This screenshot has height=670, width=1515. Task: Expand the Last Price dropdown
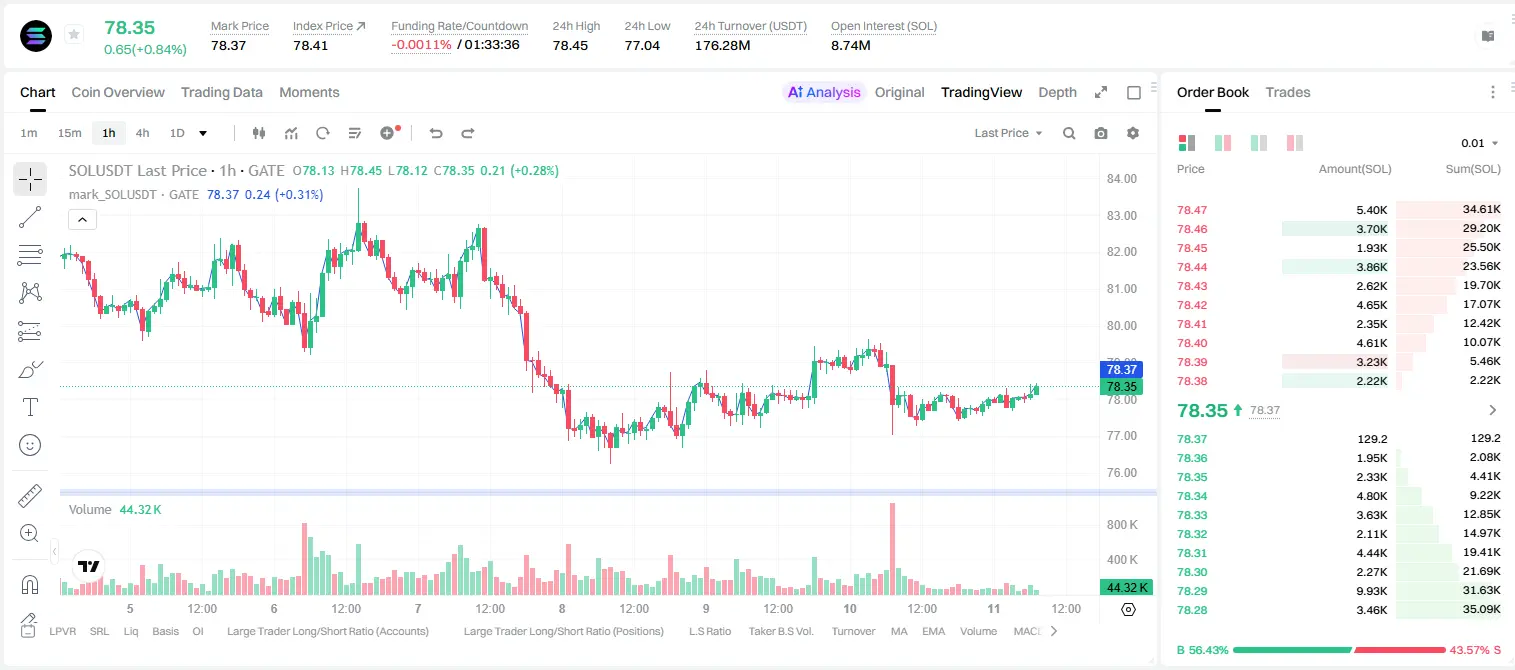tap(1009, 133)
